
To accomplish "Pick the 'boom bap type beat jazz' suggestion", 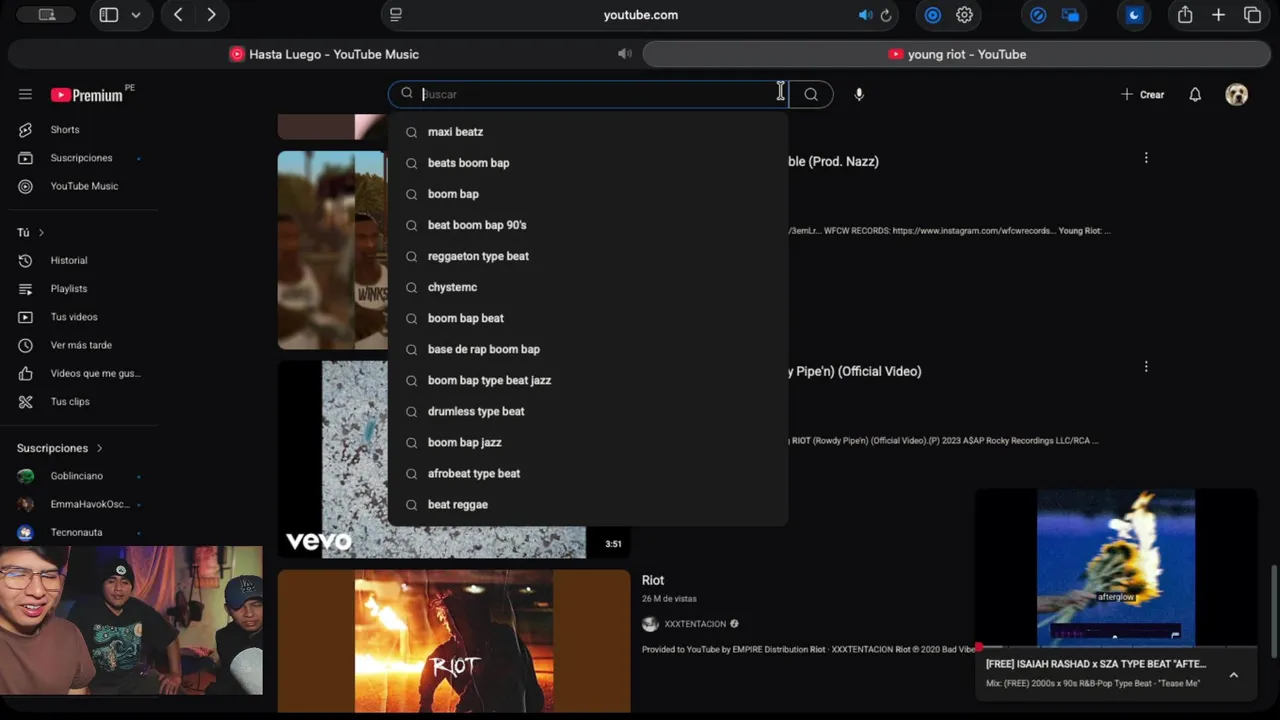I will (588, 380).
